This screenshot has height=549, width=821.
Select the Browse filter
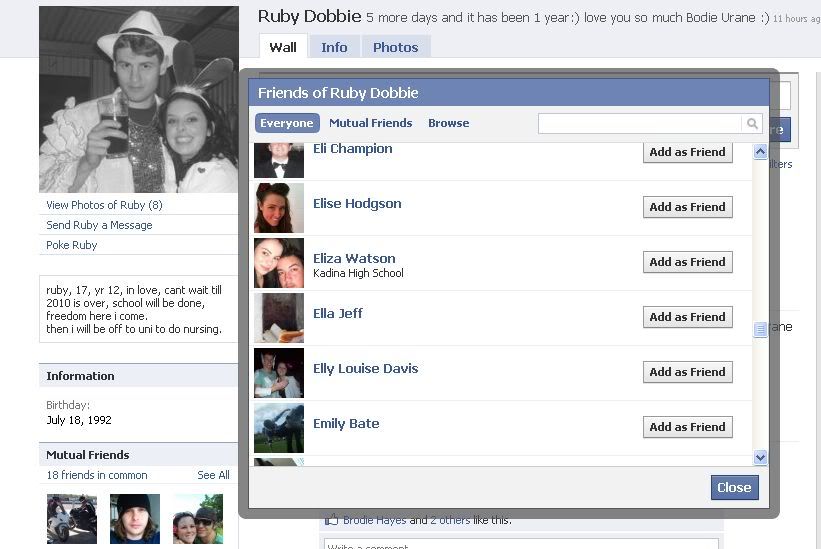449,123
